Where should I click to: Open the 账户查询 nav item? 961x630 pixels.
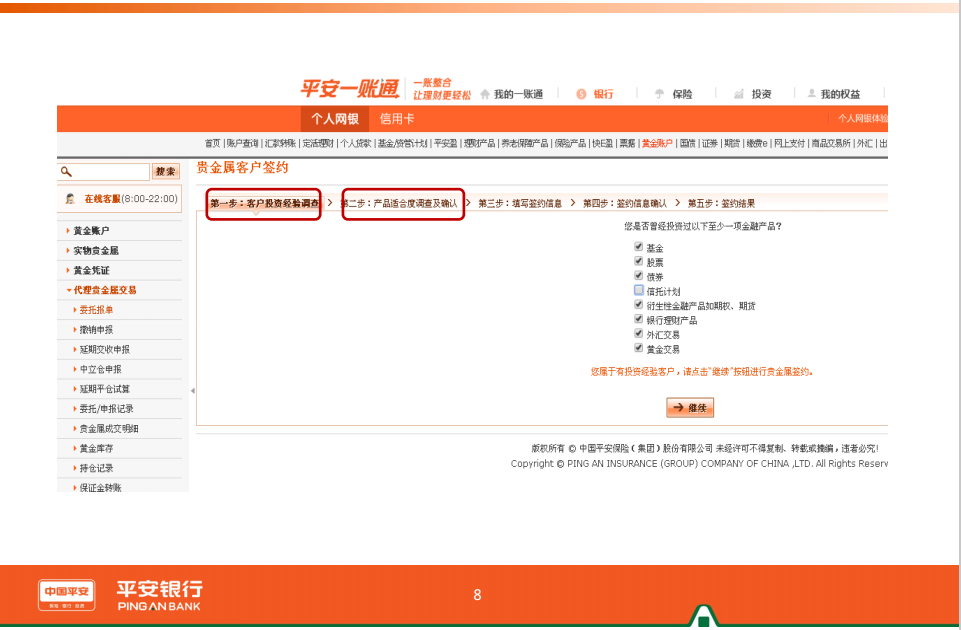[243, 143]
